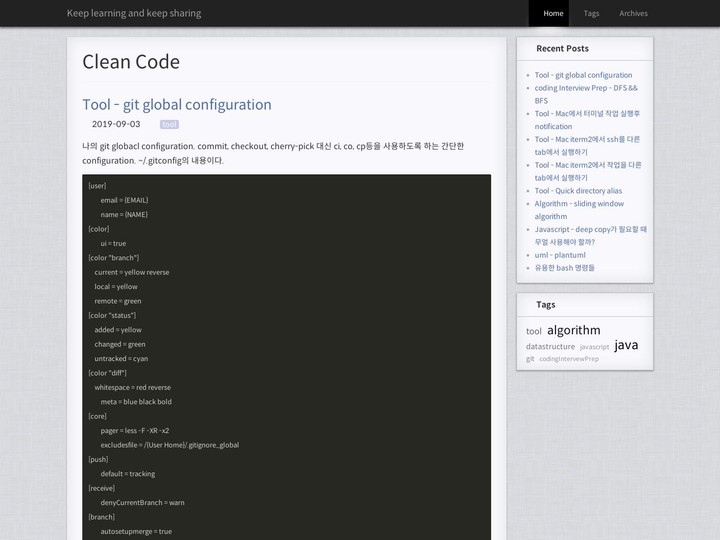The height and width of the screenshot is (540, 720).
Task: Open recent post 'Algorithm - sliding window algorithm'
Action: 579,209
